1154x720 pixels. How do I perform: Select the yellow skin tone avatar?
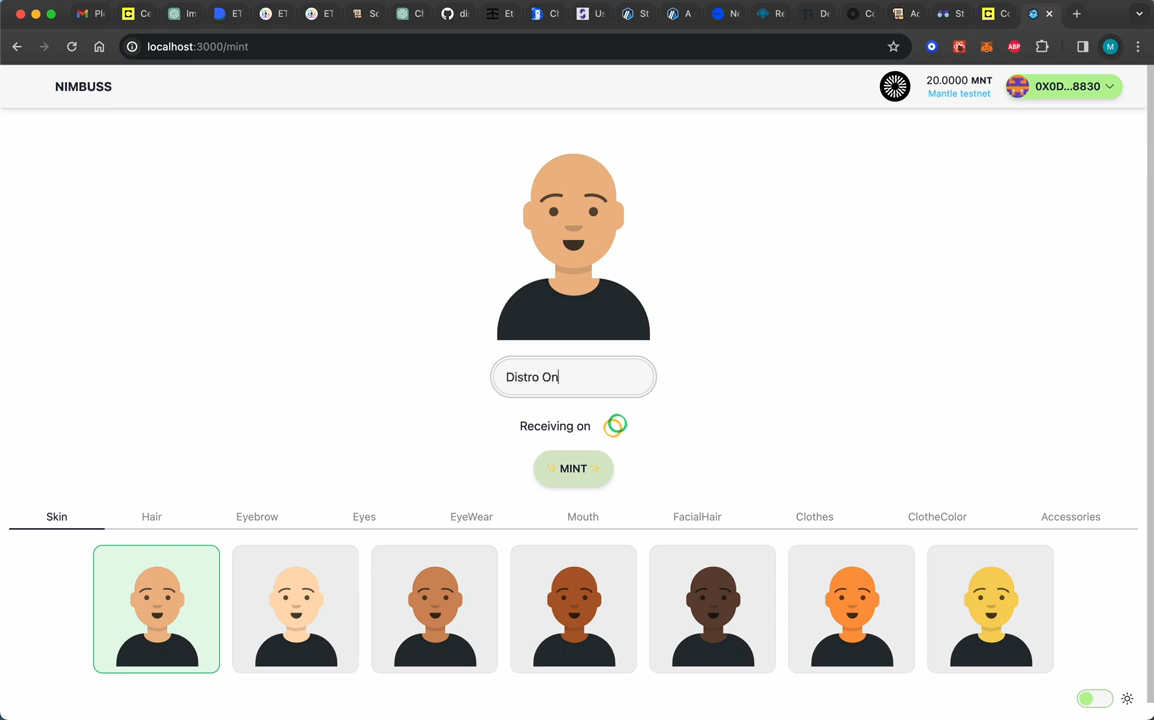991,609
